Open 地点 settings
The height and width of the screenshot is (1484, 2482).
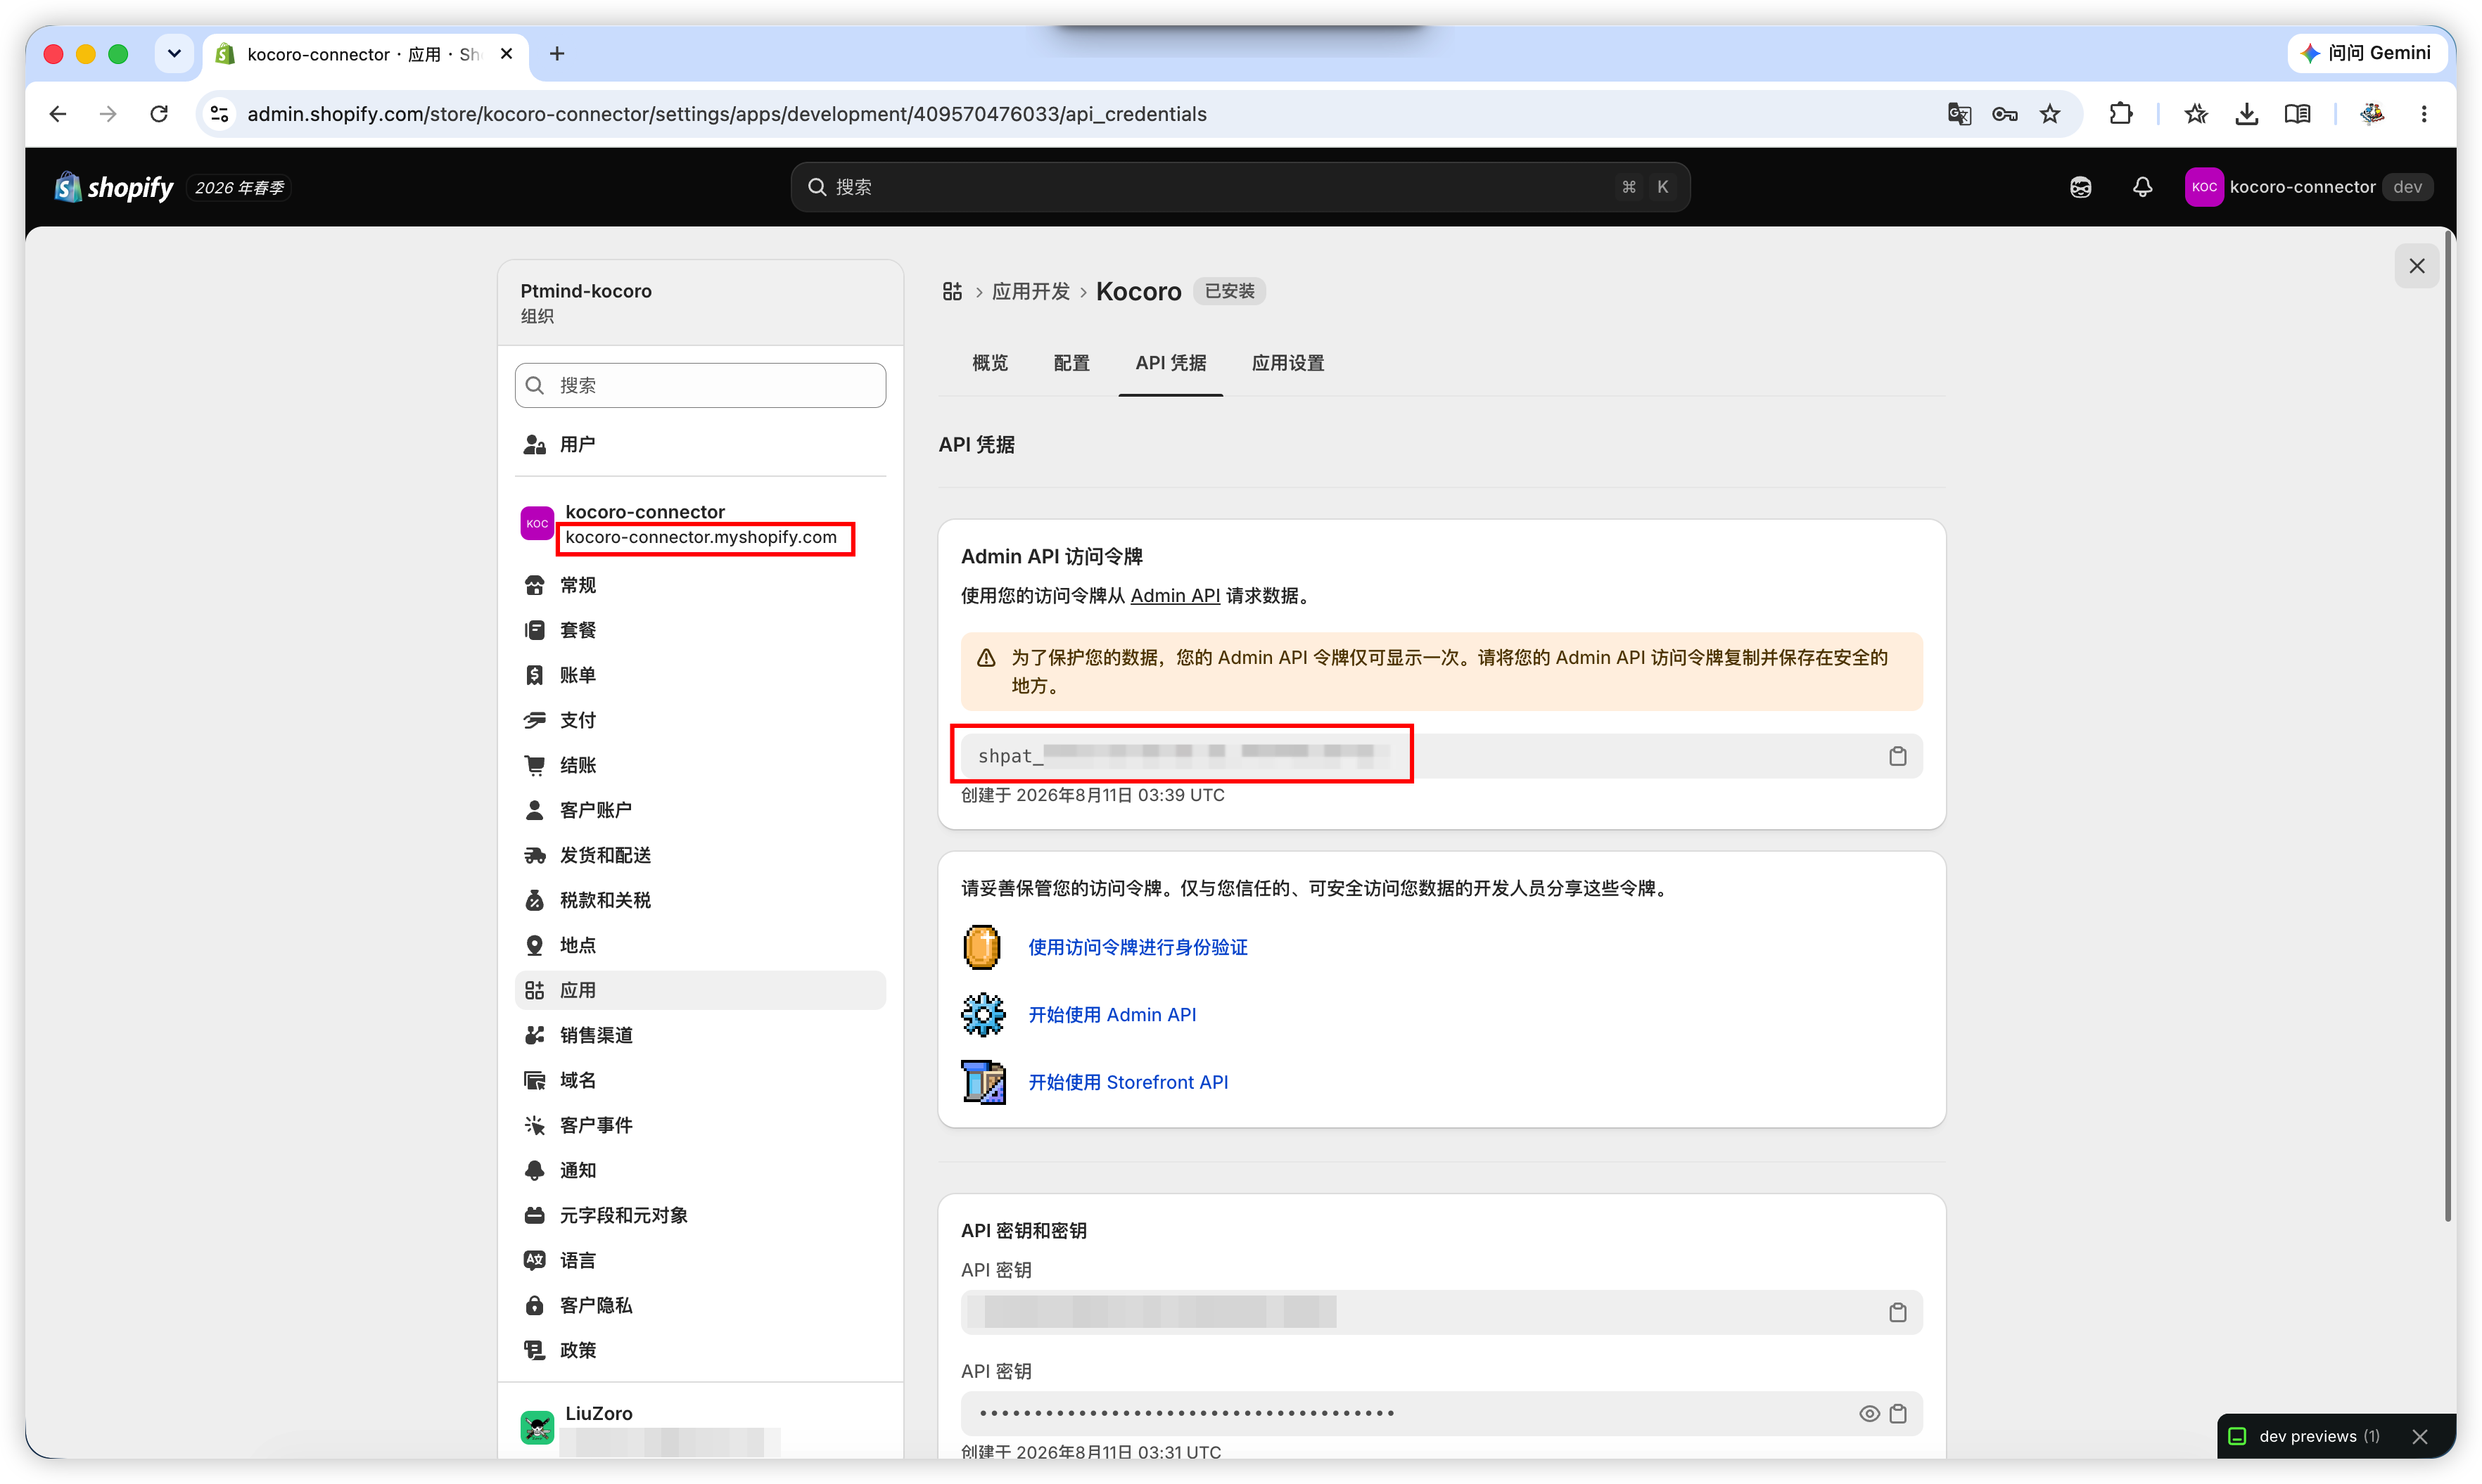pyautogui.click(x=700, y=945)
